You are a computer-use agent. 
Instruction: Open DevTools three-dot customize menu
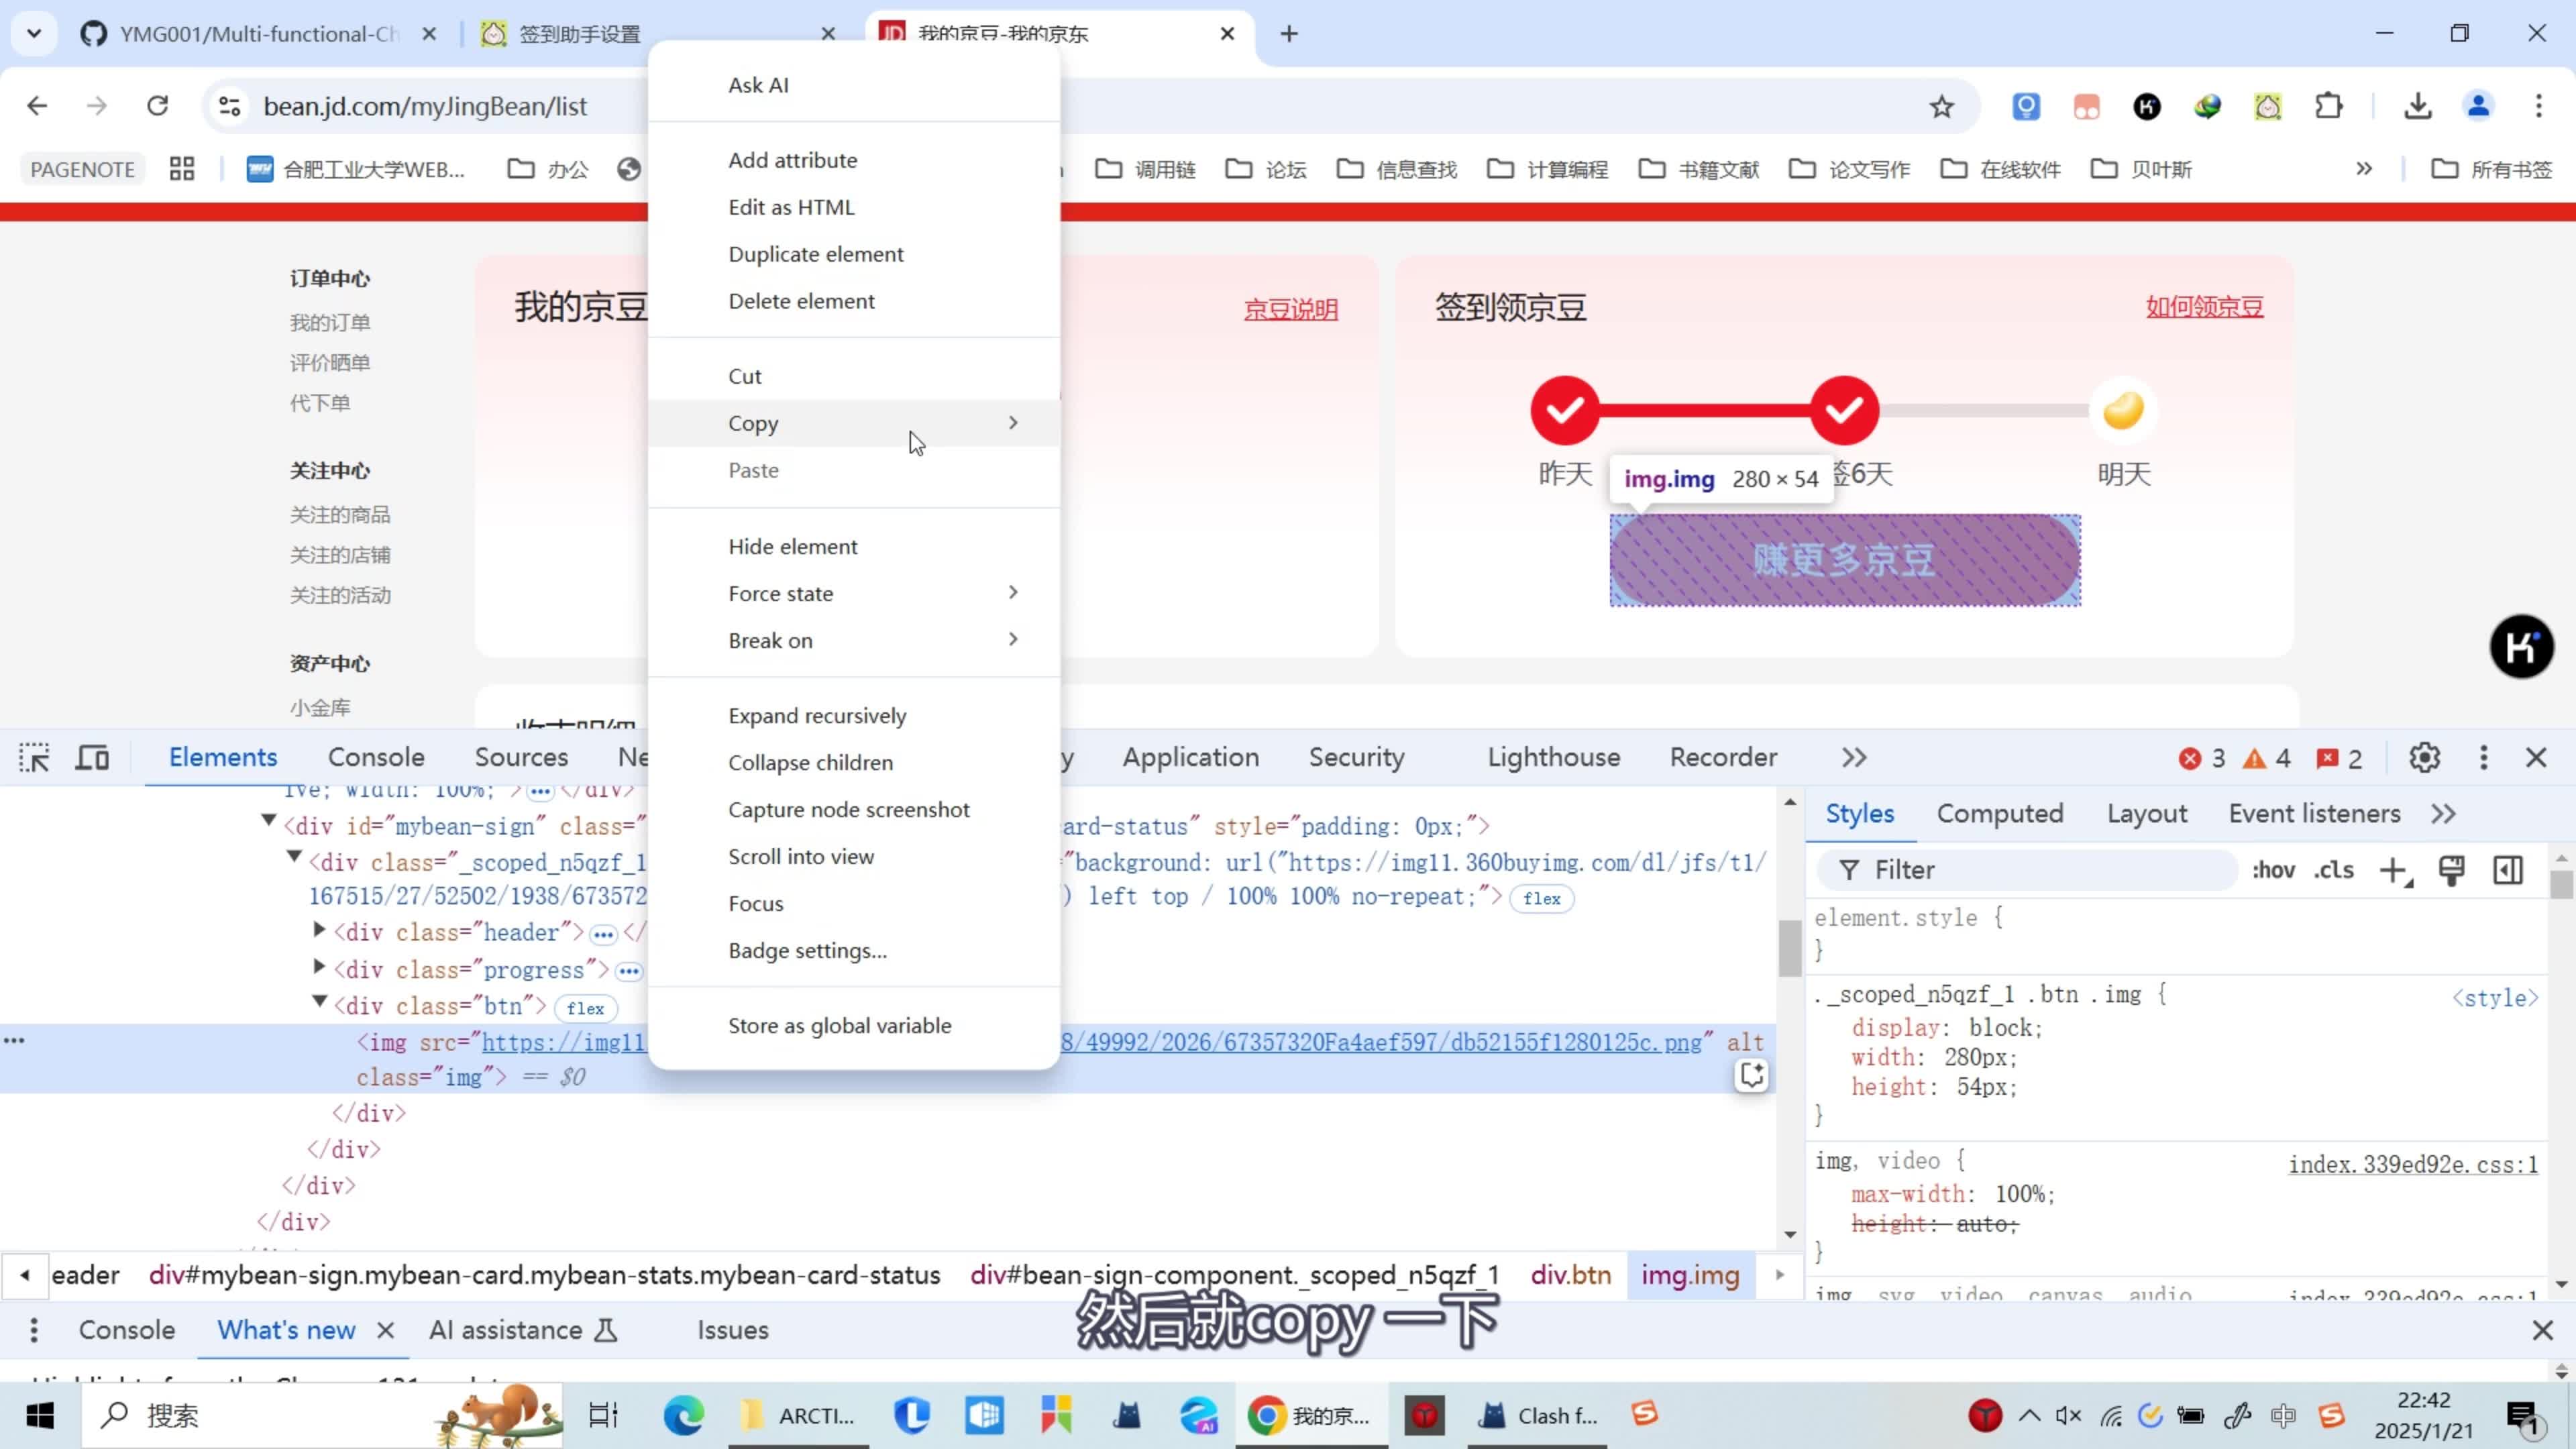click(2484, 758)
